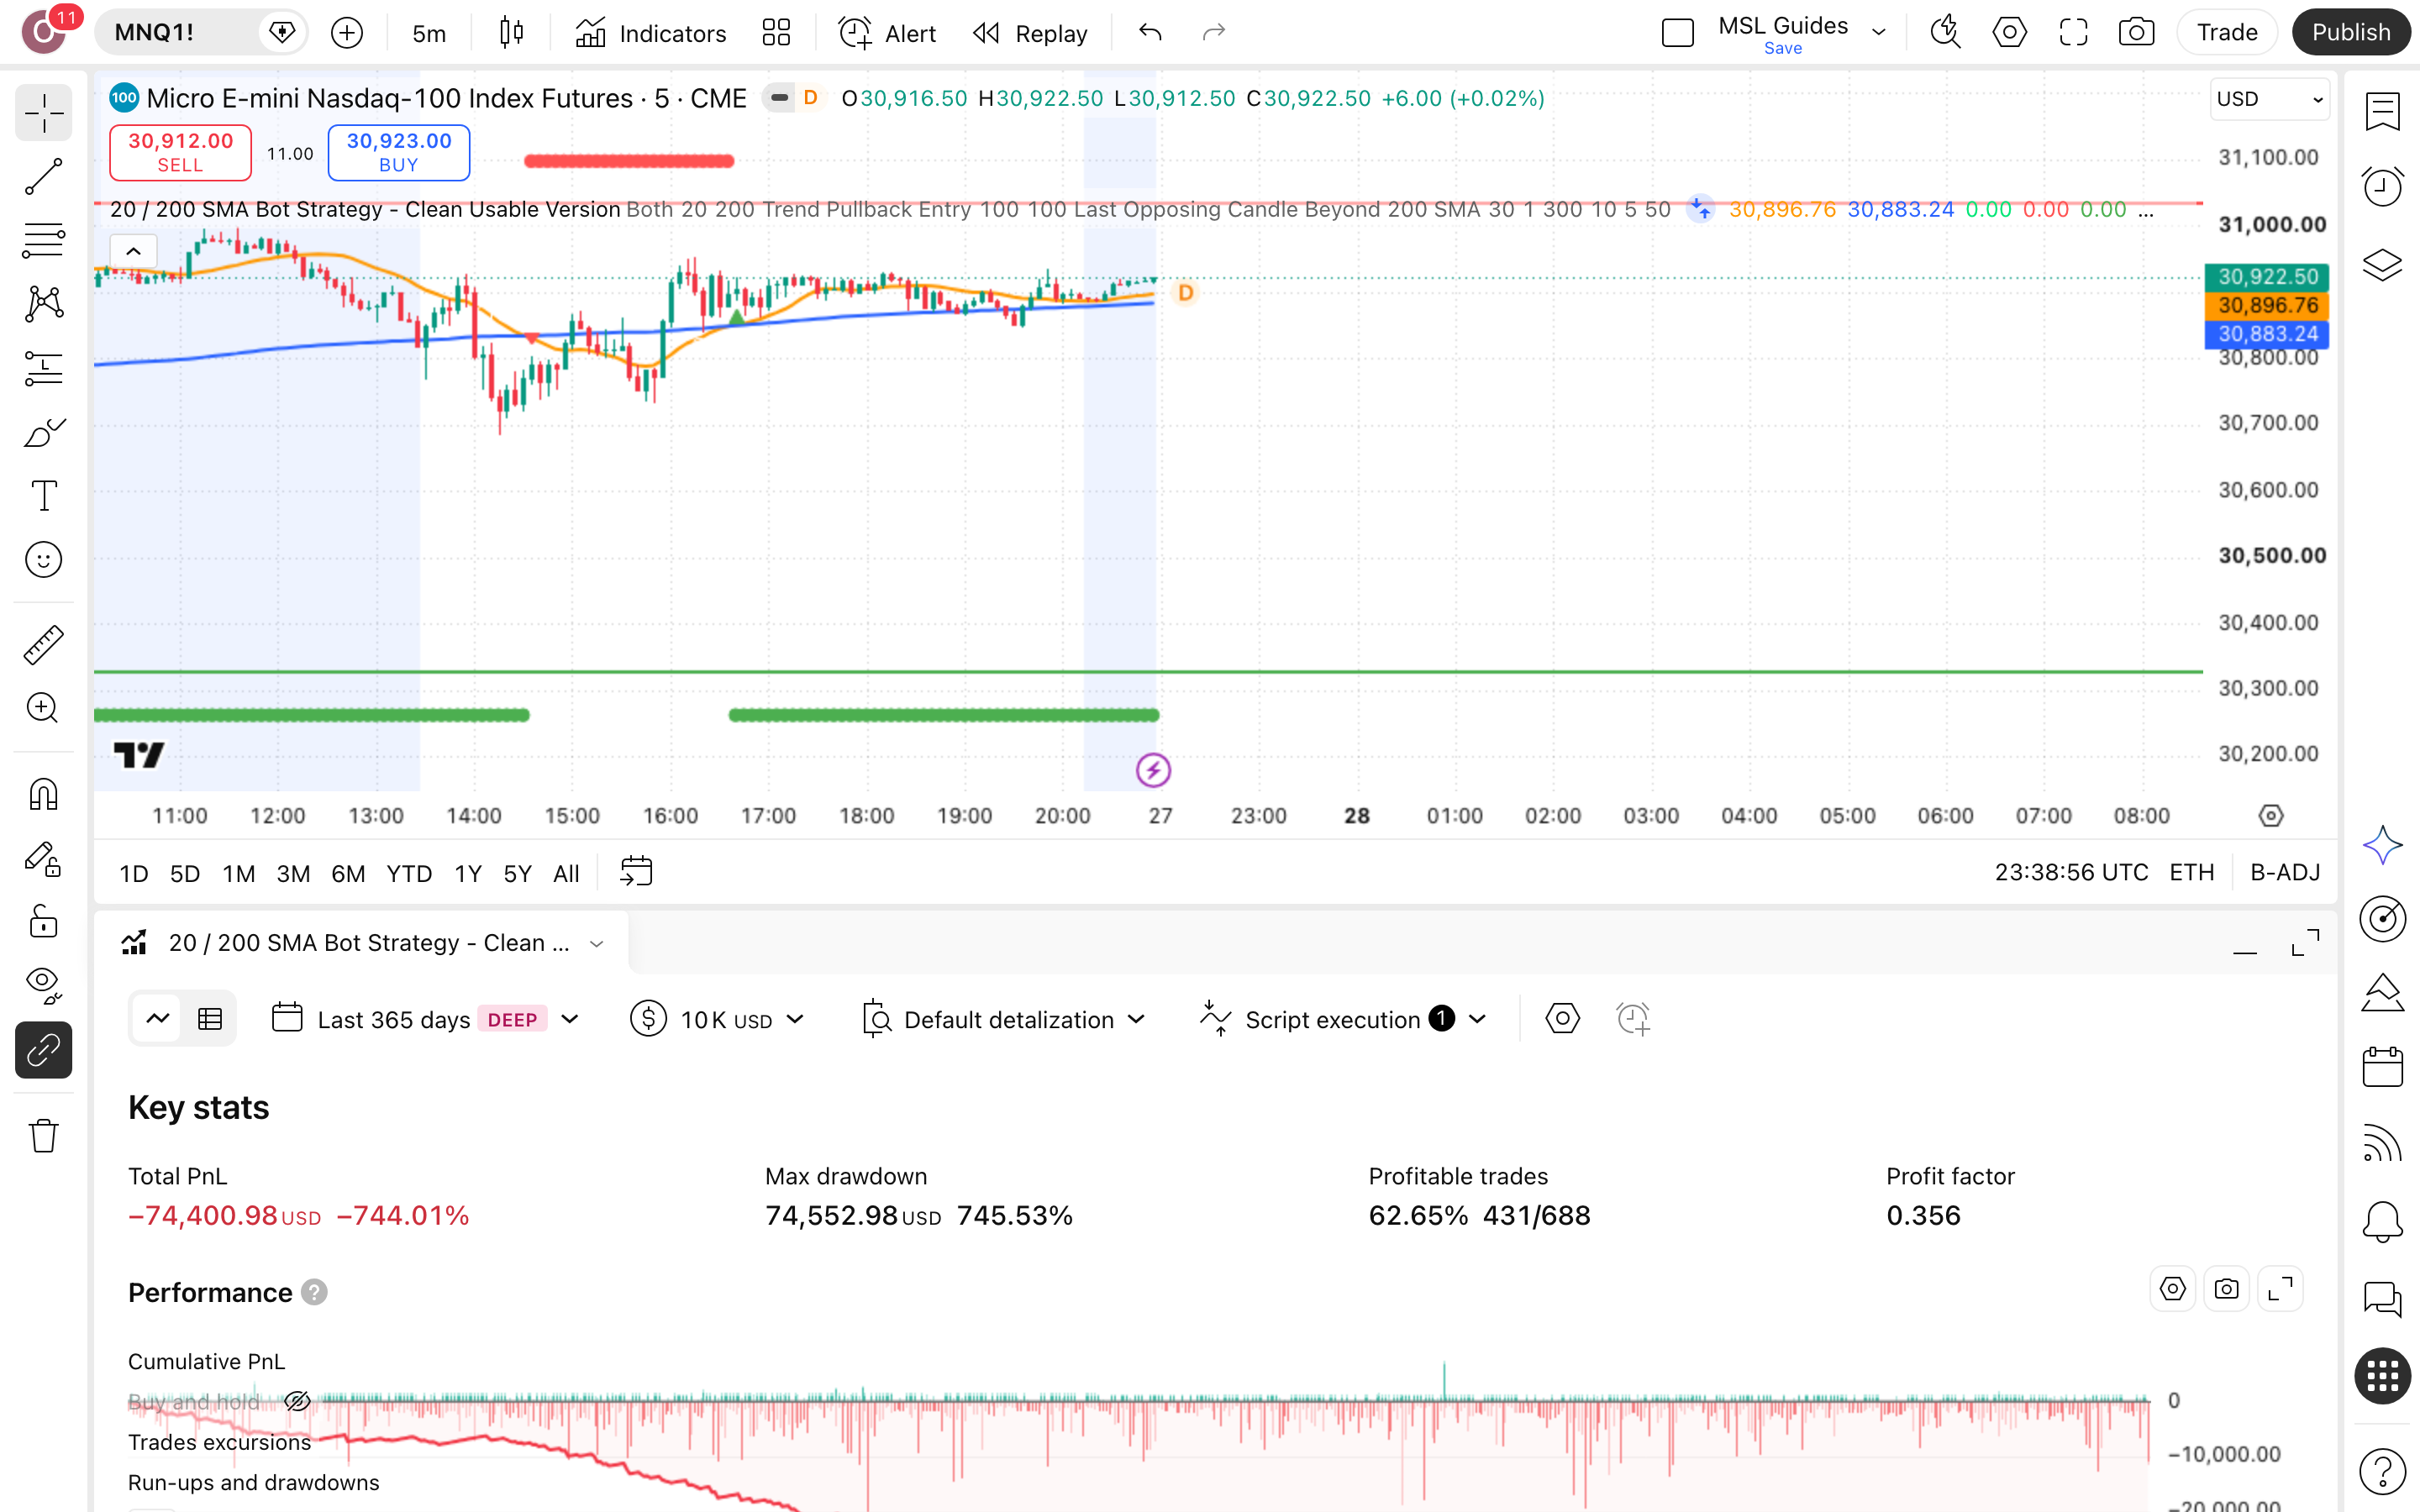Take a chart snapshot with camera
2420x1512 pixels.
2136,33
